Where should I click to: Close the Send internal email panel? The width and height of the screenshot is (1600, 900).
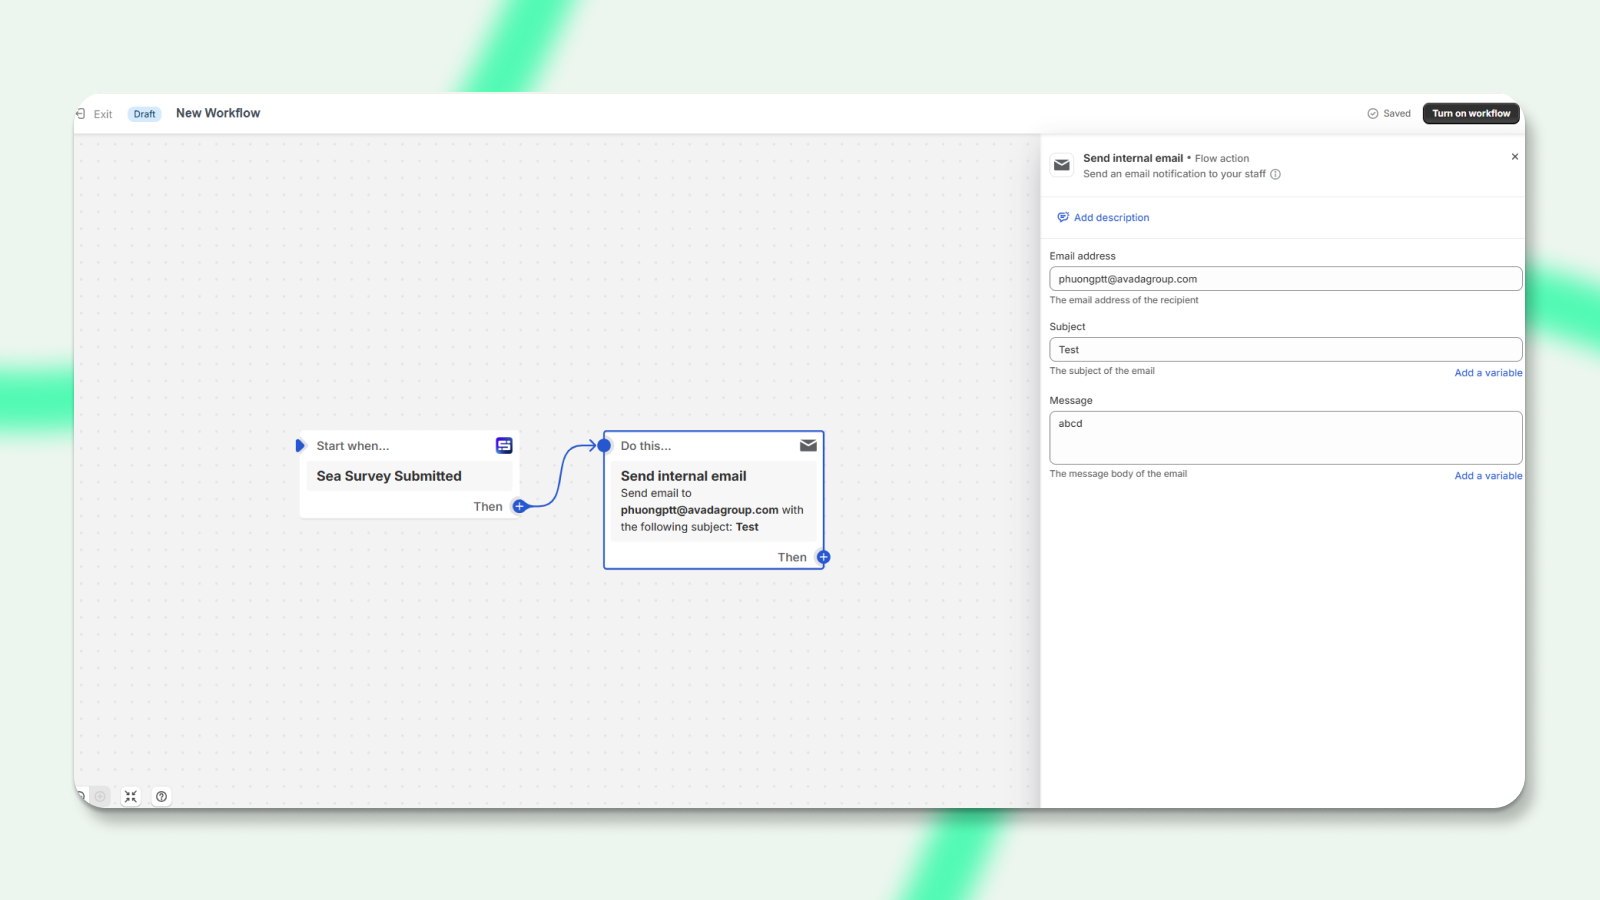coord(1514,157)
